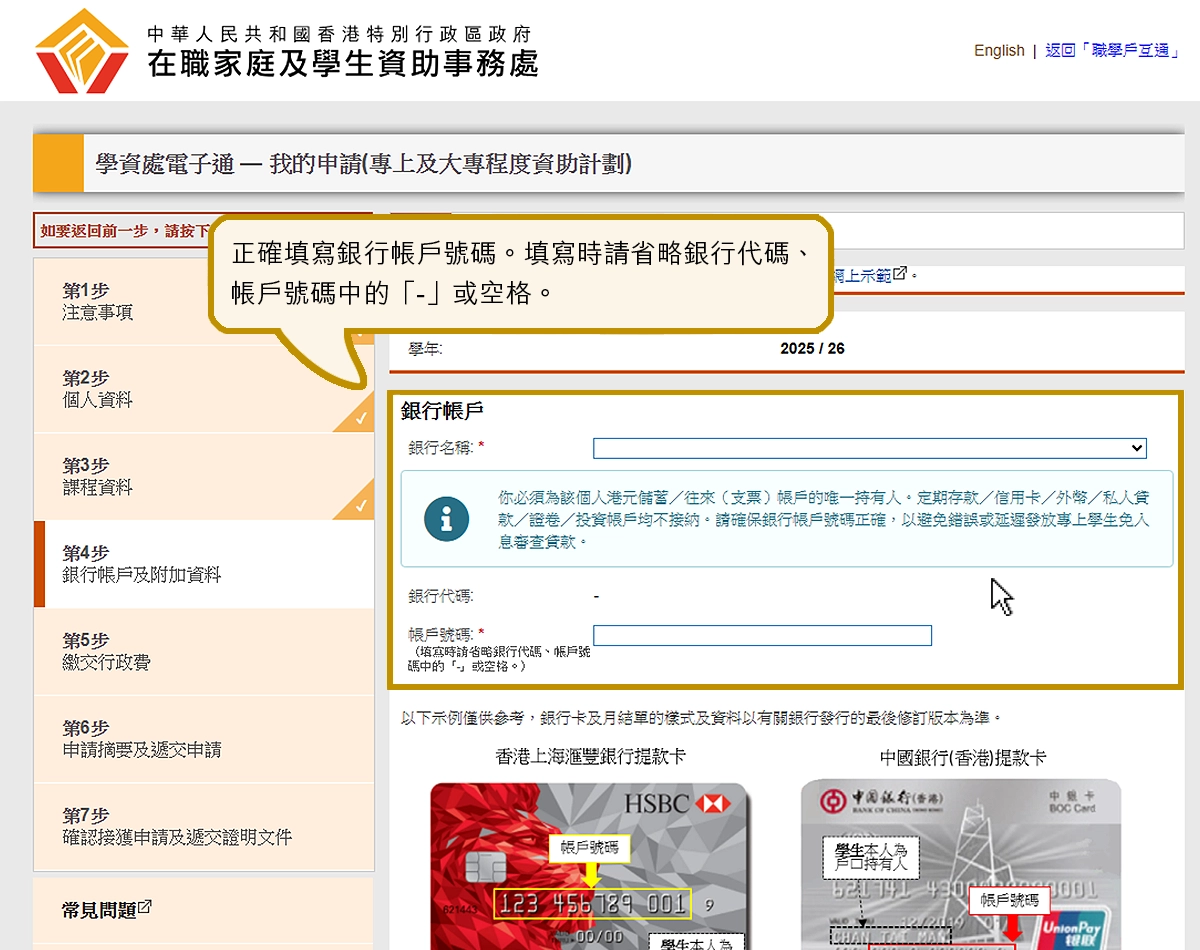Click the Working Family and Student Financial Assistance Agency logo

(82, 50)
